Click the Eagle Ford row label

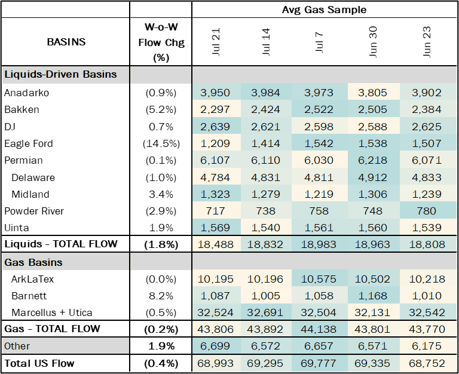point(29,144)
